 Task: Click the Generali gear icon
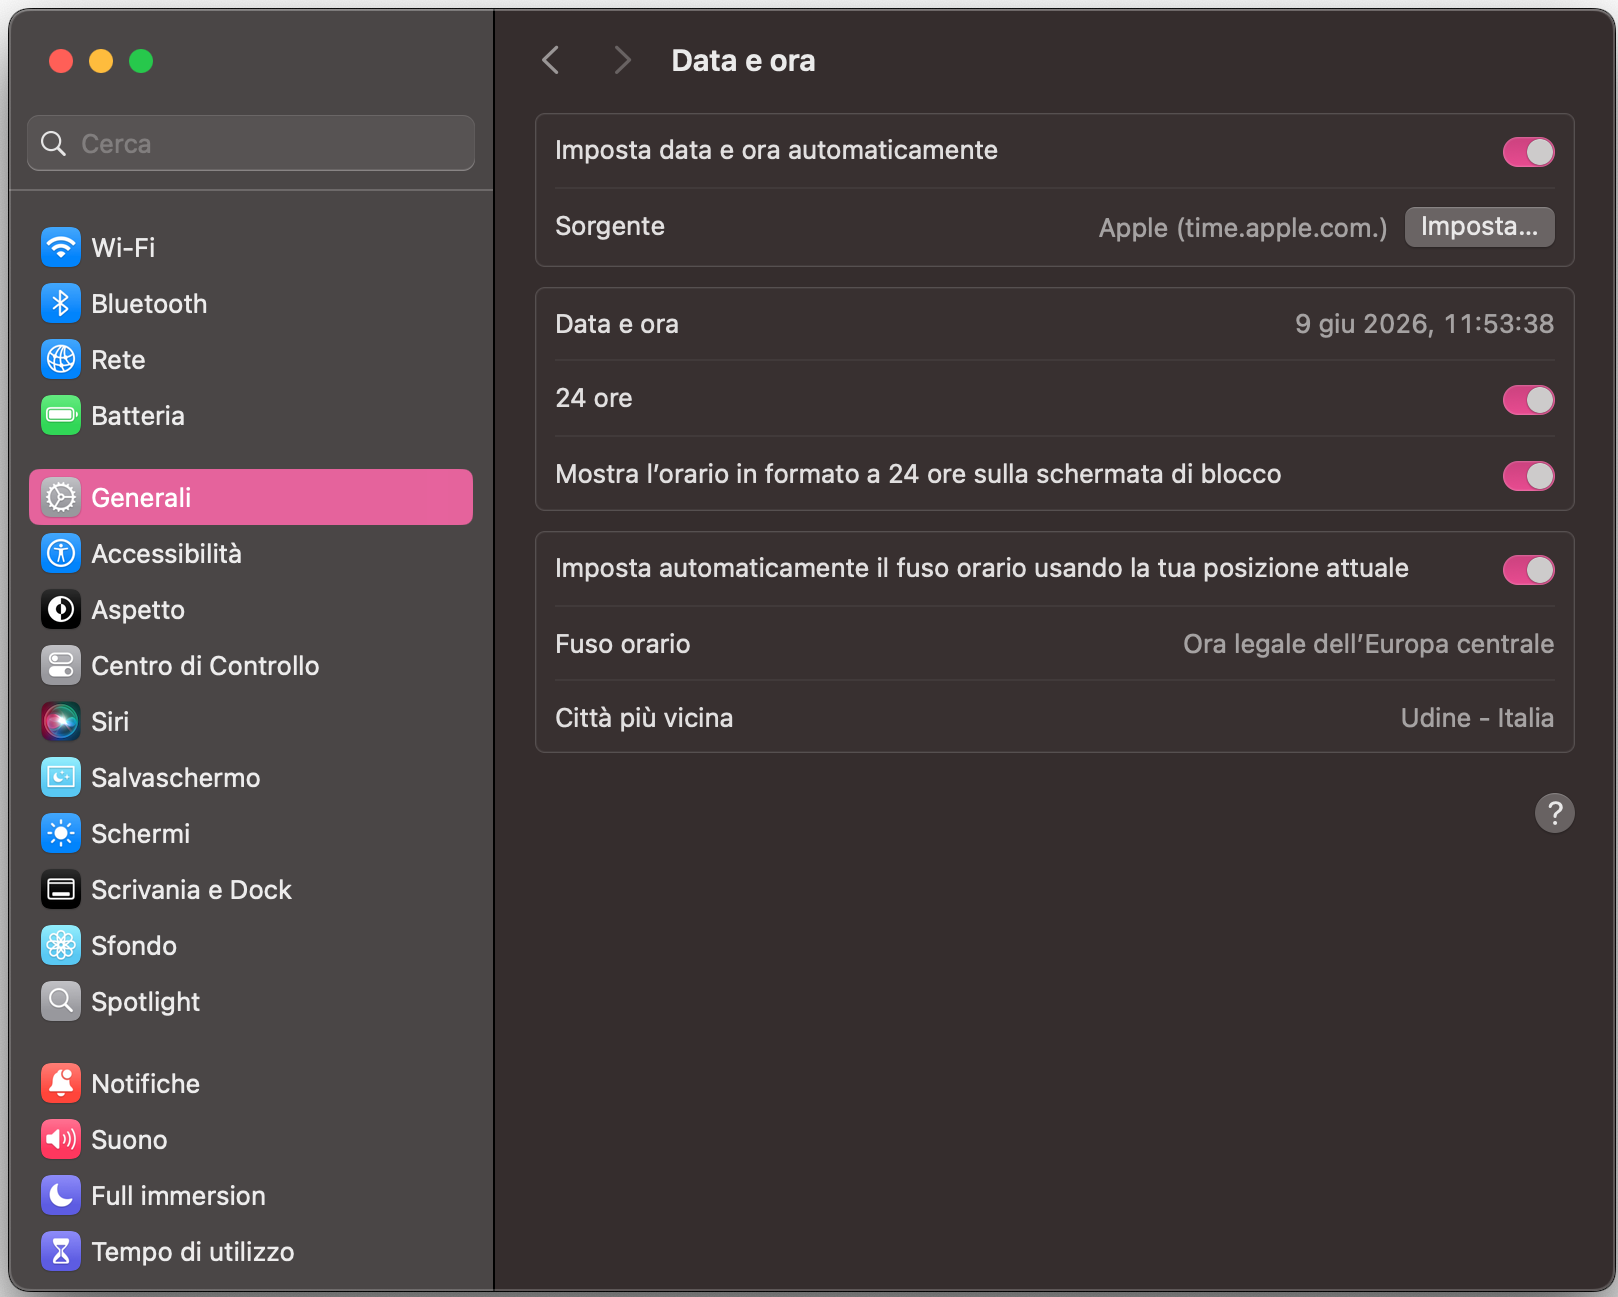tap(61, 497)
